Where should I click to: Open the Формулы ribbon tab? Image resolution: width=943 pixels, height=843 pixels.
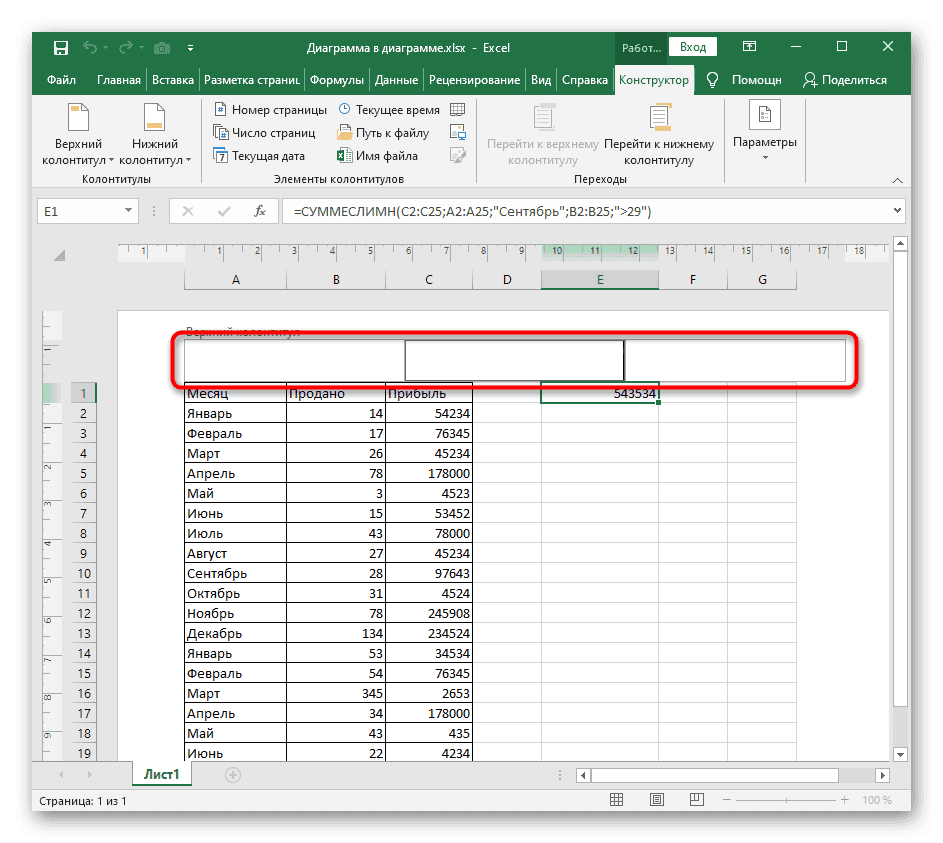336,80
